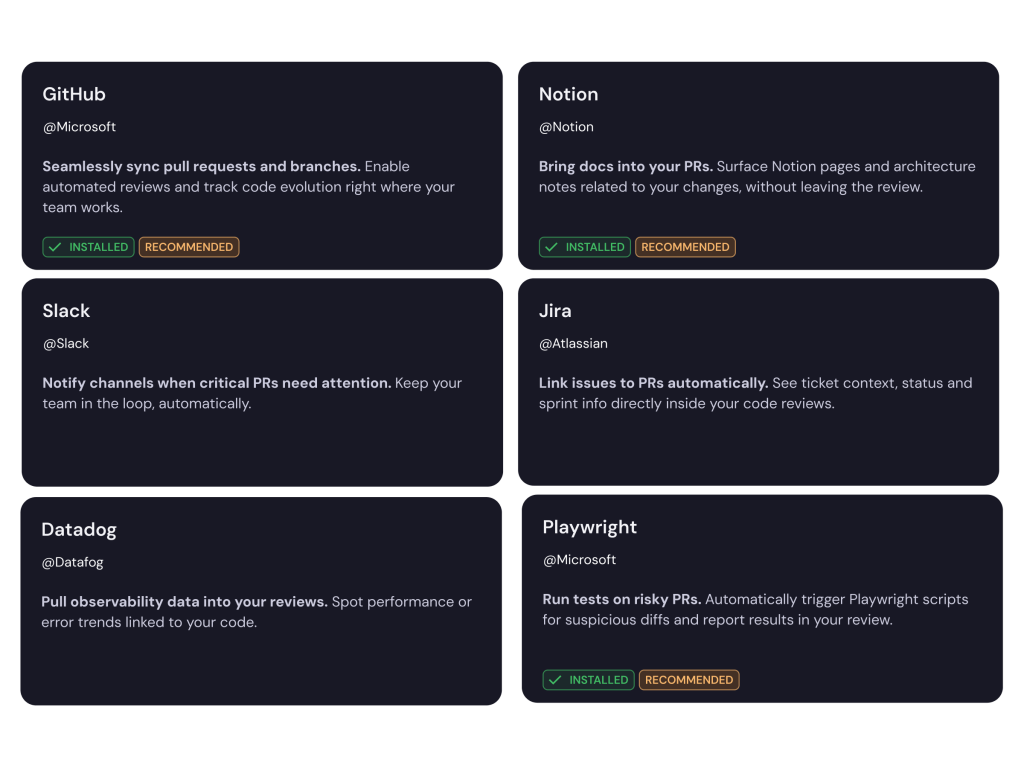This screenshot has width=1024, height=768.
Task: Click the @Datafog publisher handle
Action: click(72, 562)
